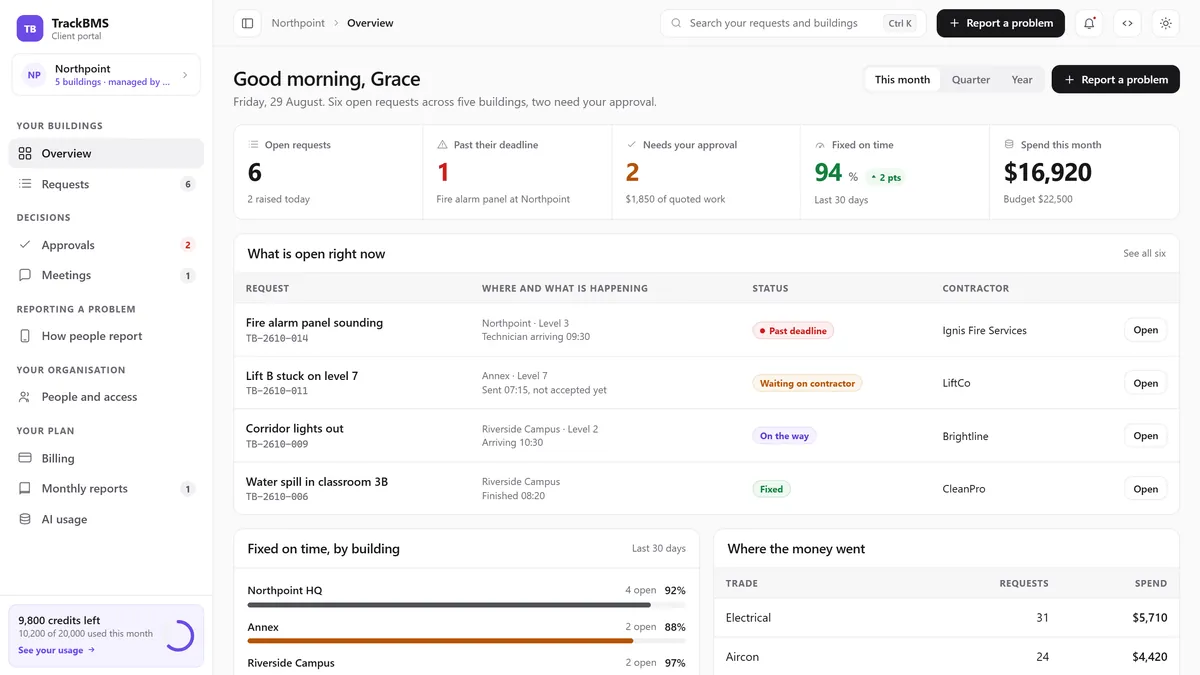The height and width of the screenshot is (675, 1200).
Task: Click the How people report phone icon
Action: point(25,336)
